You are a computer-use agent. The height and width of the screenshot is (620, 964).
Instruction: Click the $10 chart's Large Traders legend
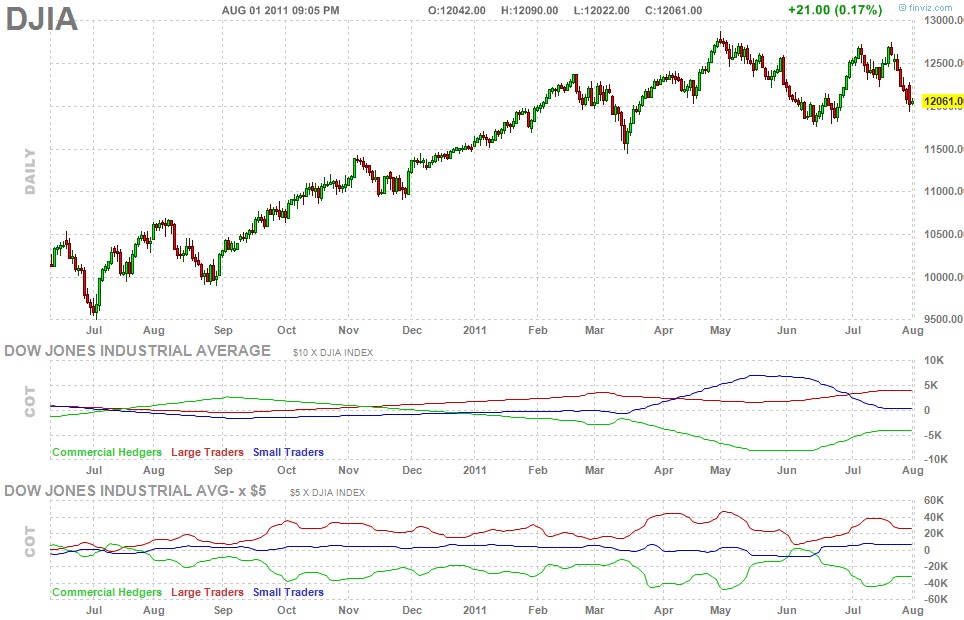207,452
